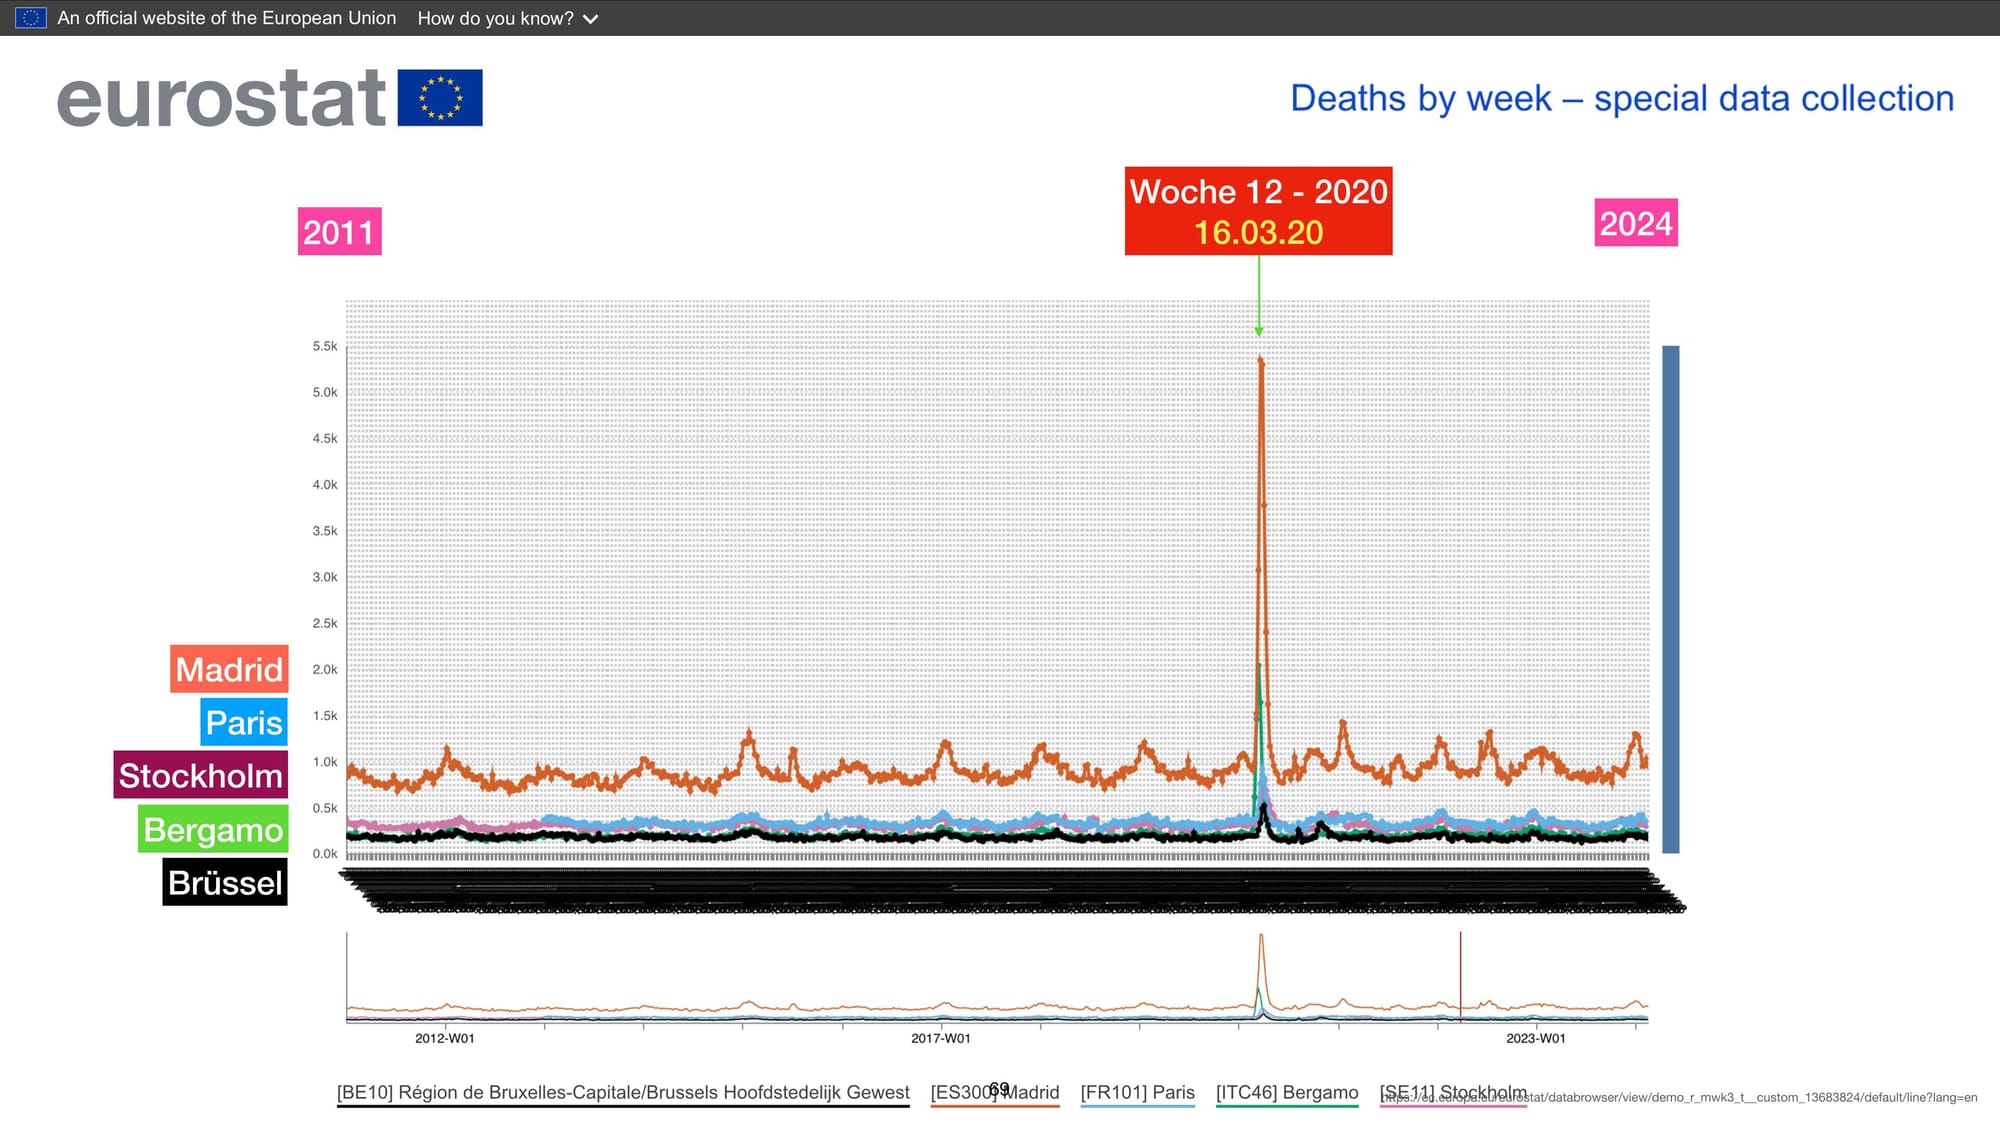Click the EU stars flag beside eurostat
The height and width of the screenshot is (1125, 2000).
(440, 98)
